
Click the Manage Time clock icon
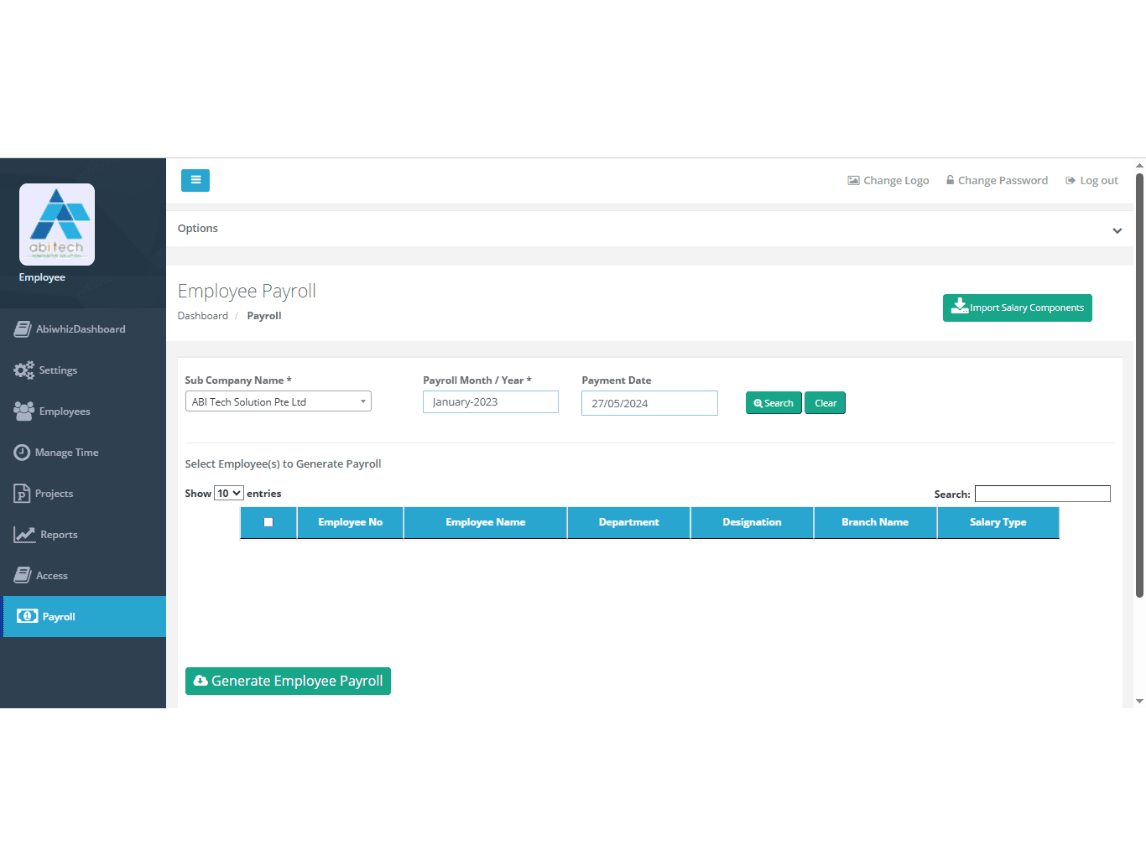(22, 452)
